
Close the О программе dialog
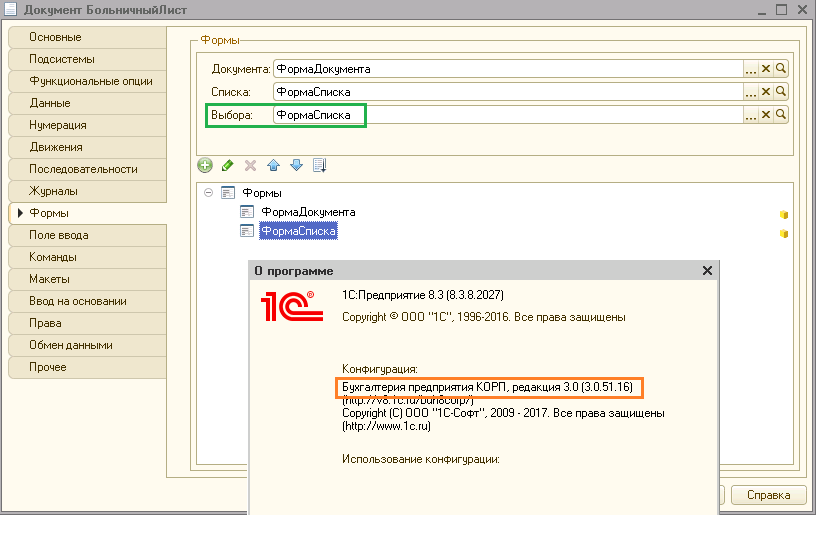pyautogui.click(x=707, y=271)
